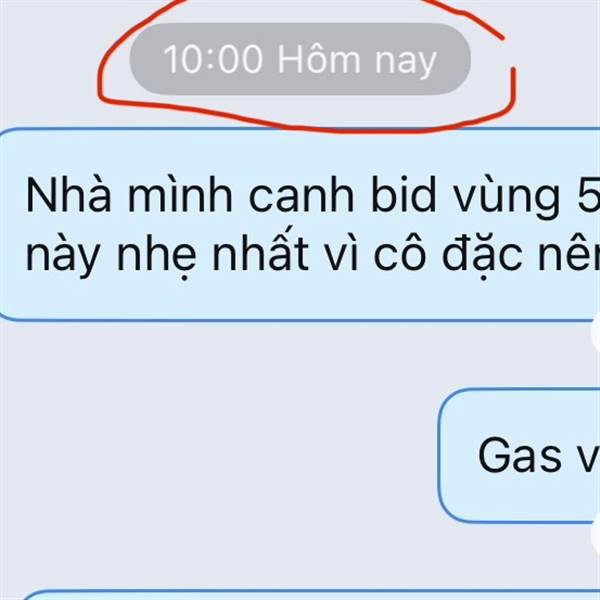The height and width of the screenshot is (600, 600).
Task: Click the words "này nhẹ nhất" on the second line
Action: coord(167,254)
